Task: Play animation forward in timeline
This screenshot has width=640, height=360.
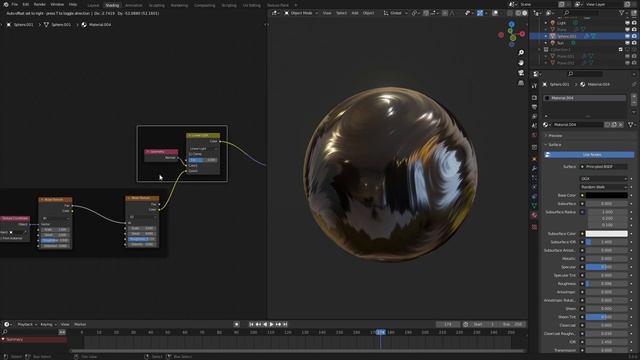Action: (271, 324)
